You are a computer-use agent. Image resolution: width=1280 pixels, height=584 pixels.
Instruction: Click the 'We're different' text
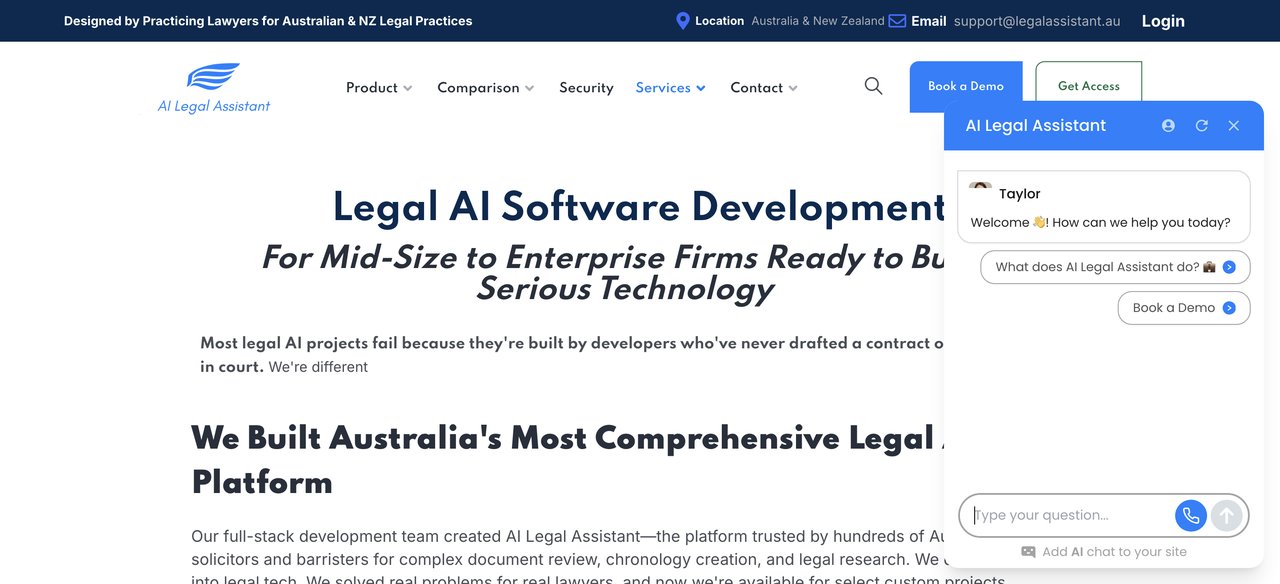point(318,367)
